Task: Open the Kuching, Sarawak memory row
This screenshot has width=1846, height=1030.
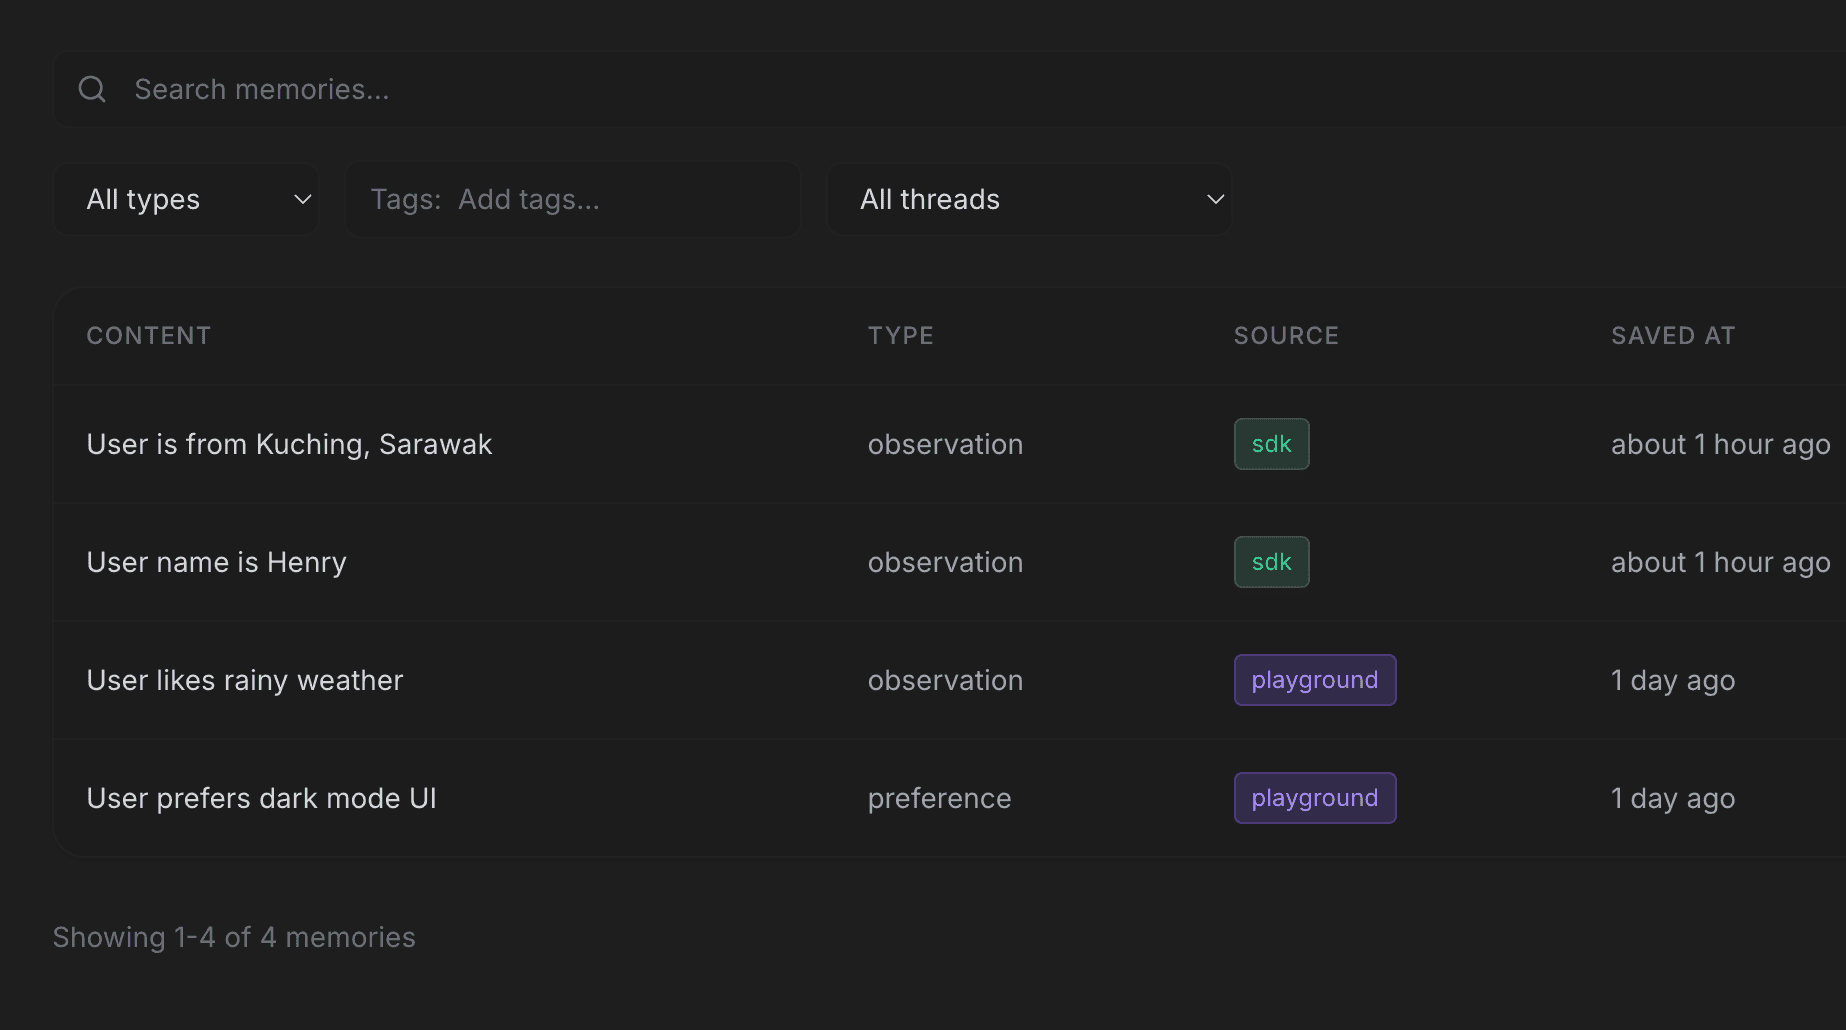Action: [x=289, y=444]
